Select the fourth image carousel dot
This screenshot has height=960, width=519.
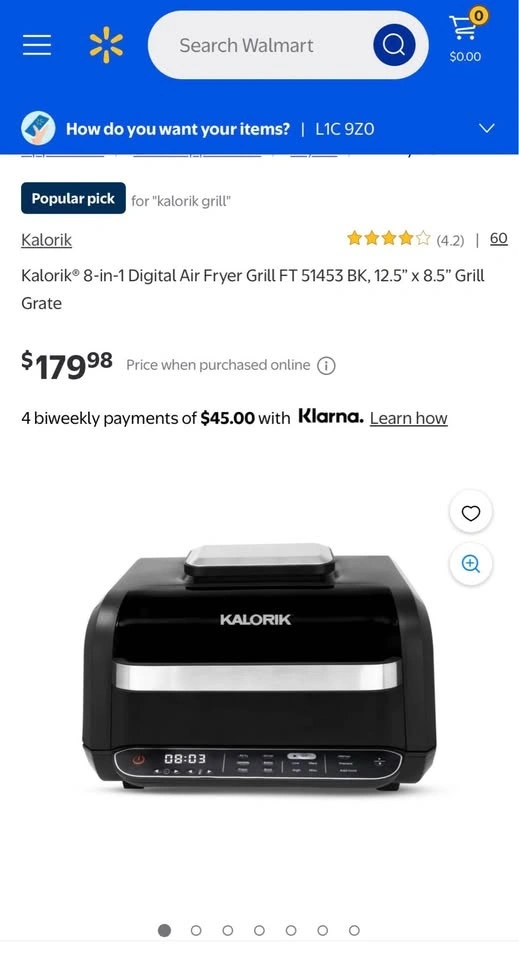pyautogui.click(x=260, y=931)
